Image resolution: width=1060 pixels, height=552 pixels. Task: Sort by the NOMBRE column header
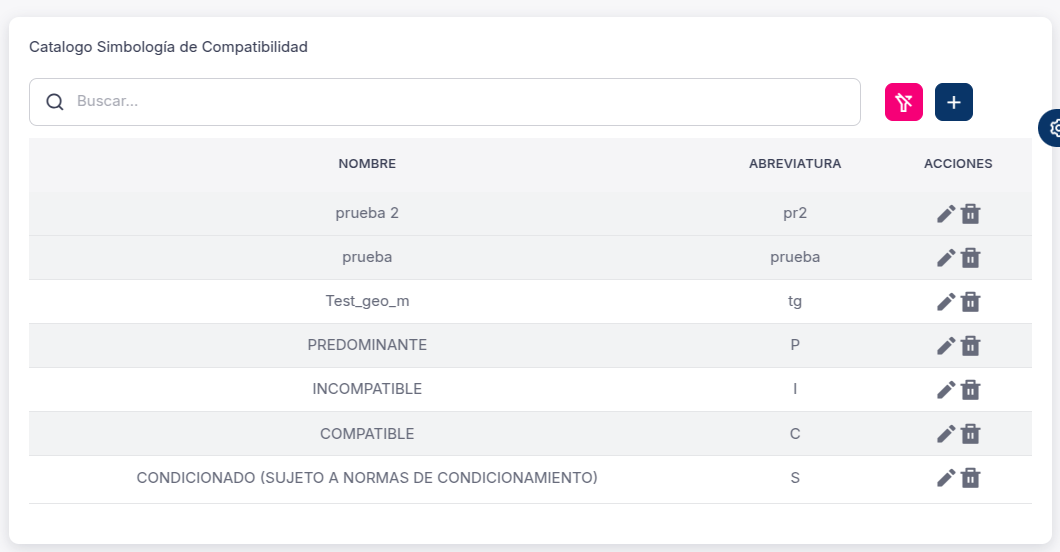(x=367, y=164)
